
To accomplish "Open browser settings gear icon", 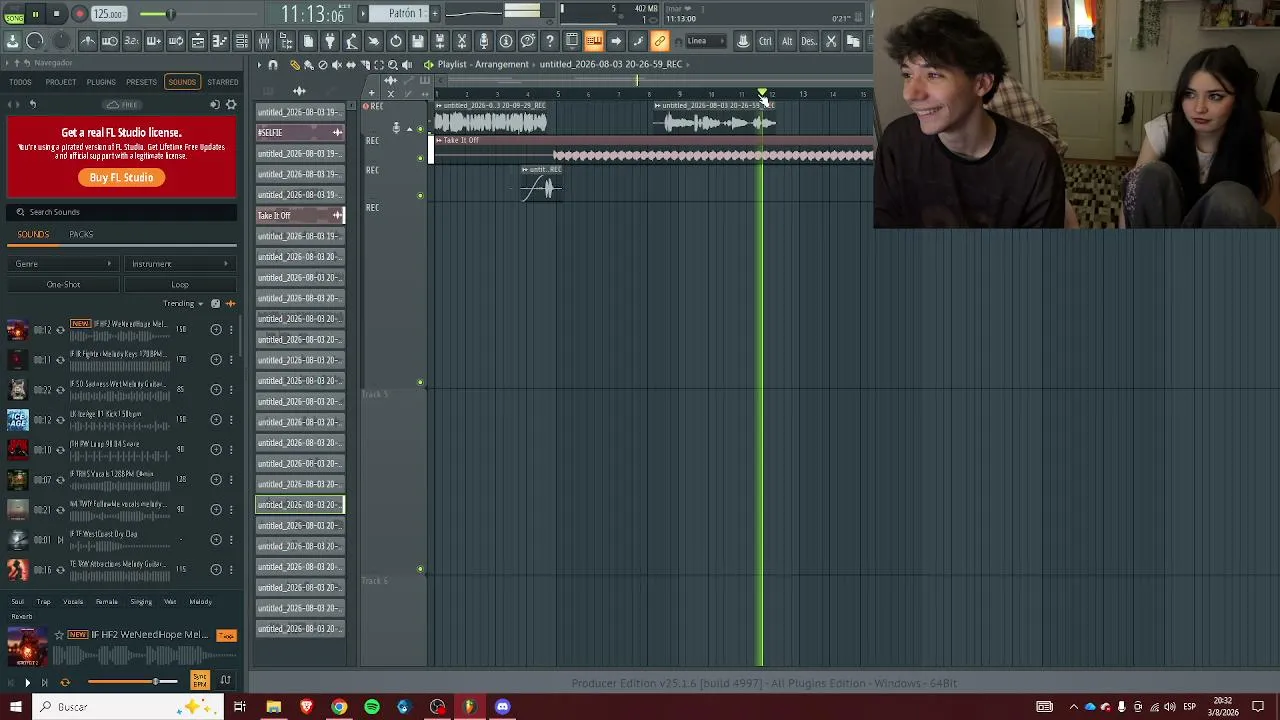I will [231, 105].
